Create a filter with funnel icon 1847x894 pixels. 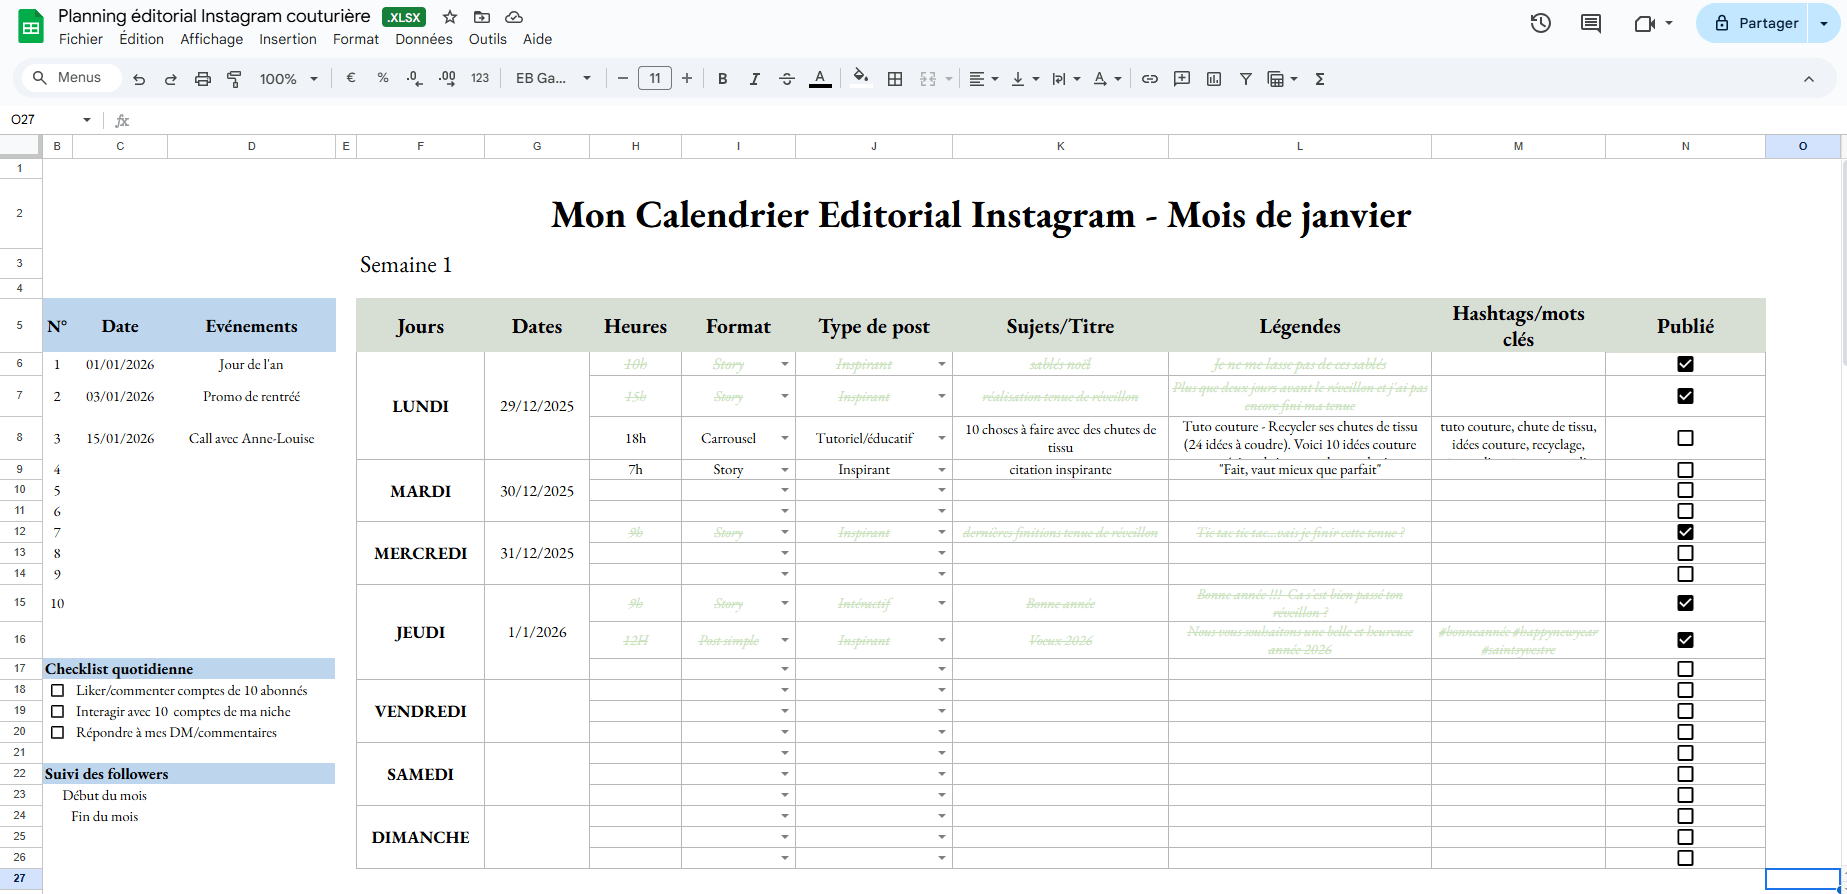click(x=1245, y=79)
